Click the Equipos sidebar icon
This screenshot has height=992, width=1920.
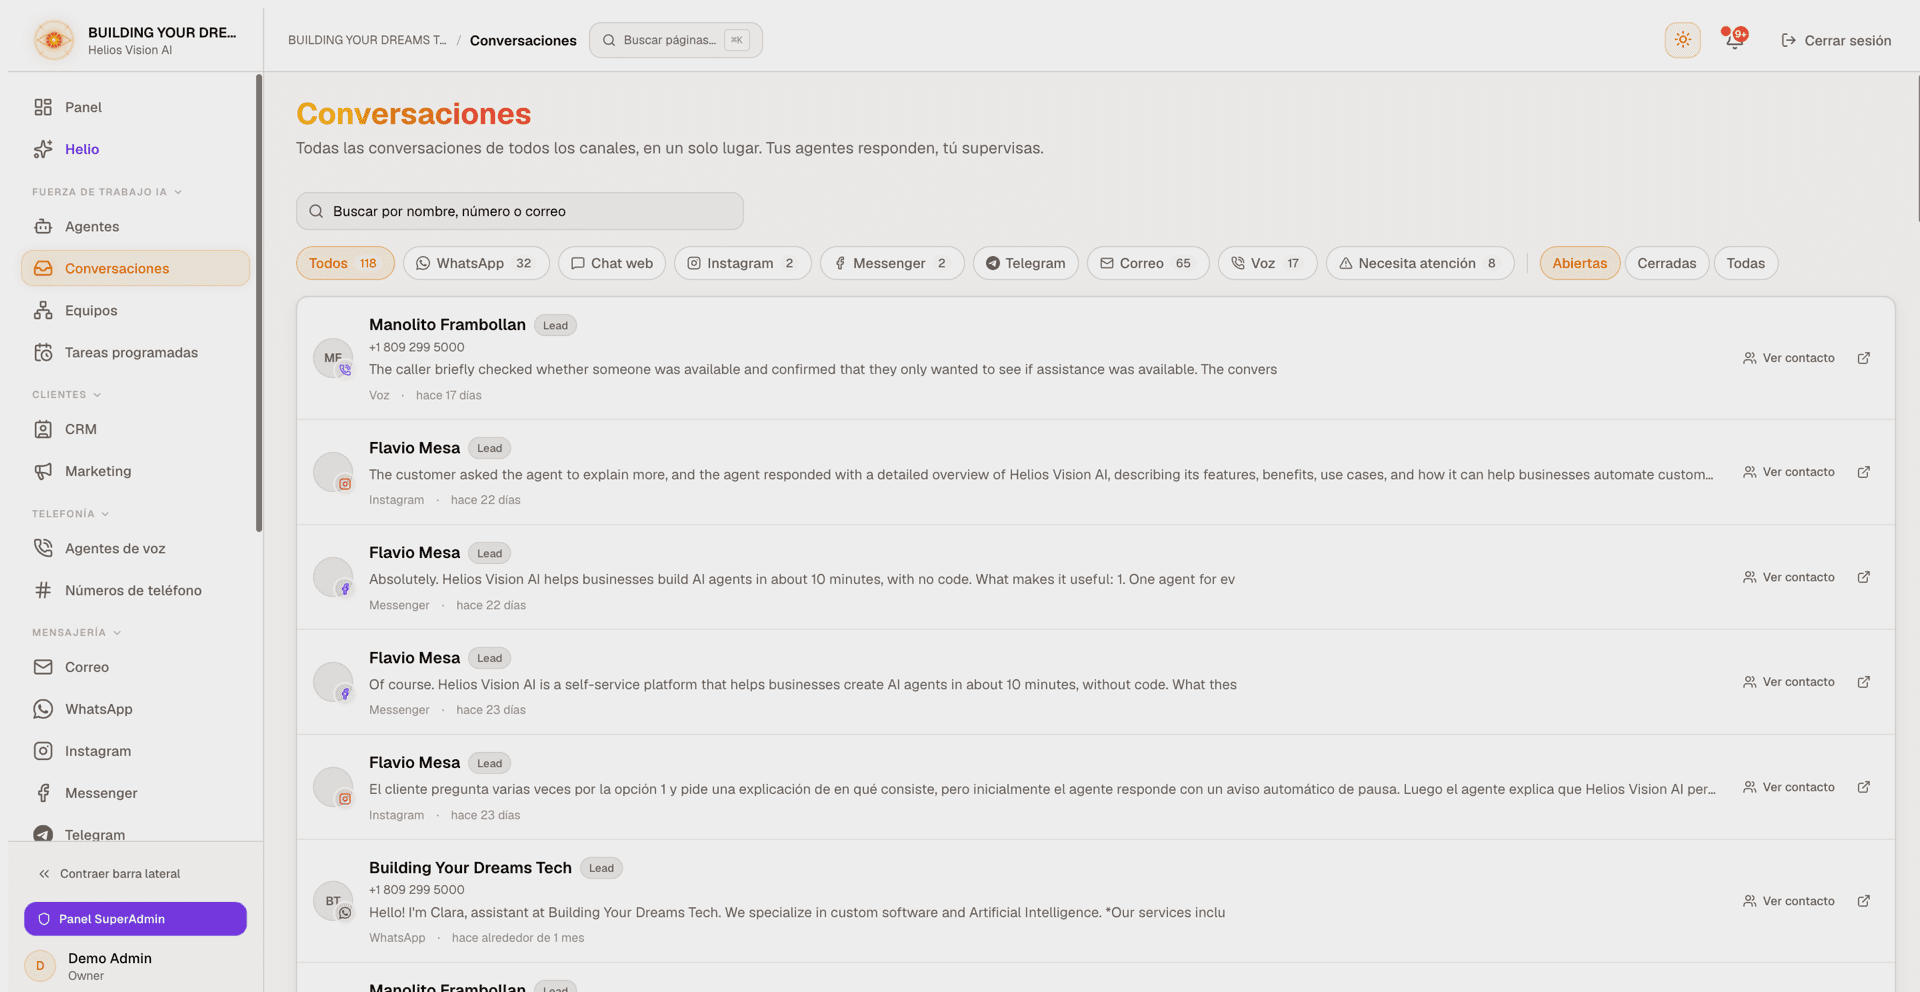pyautogui.click(x=43, y=310)
